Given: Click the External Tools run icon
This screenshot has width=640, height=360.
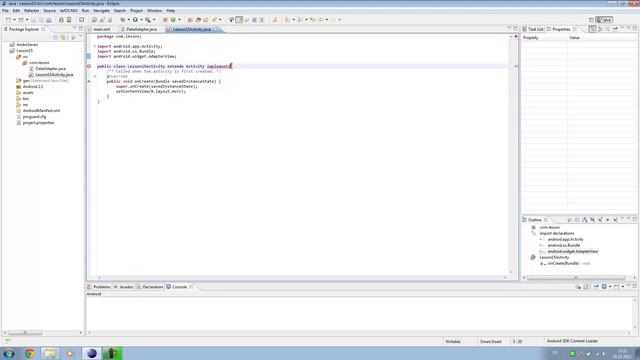Looking at the screenshot, I should click(148, 20).
